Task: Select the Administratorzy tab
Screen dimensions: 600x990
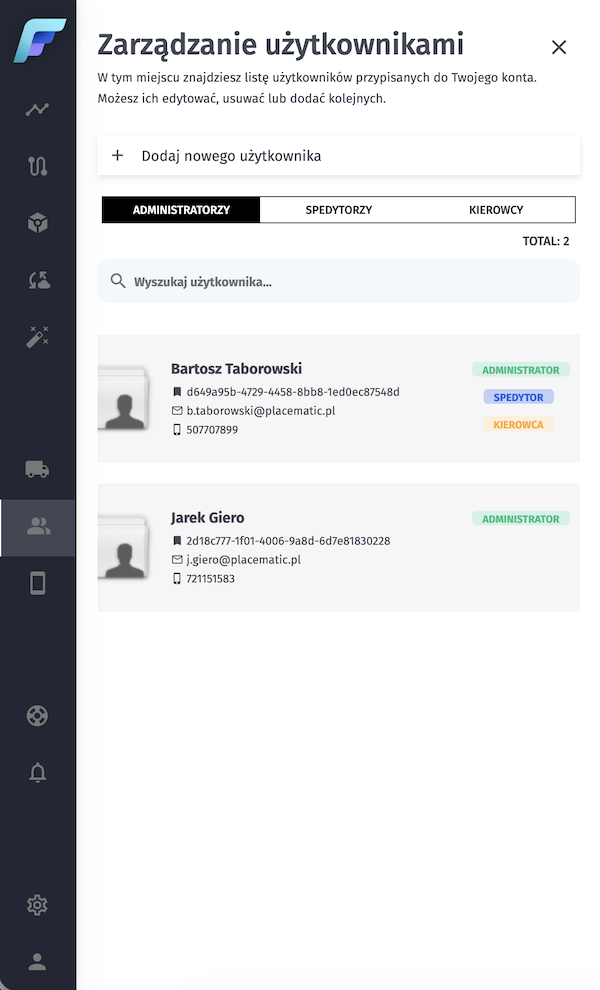Action: [x=182, y=210]
